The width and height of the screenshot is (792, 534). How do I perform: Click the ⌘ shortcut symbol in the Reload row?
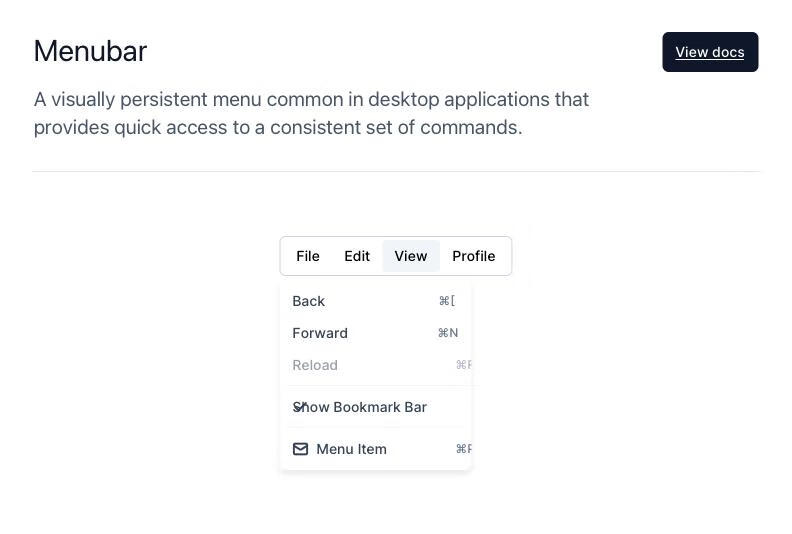coord(463,365)
